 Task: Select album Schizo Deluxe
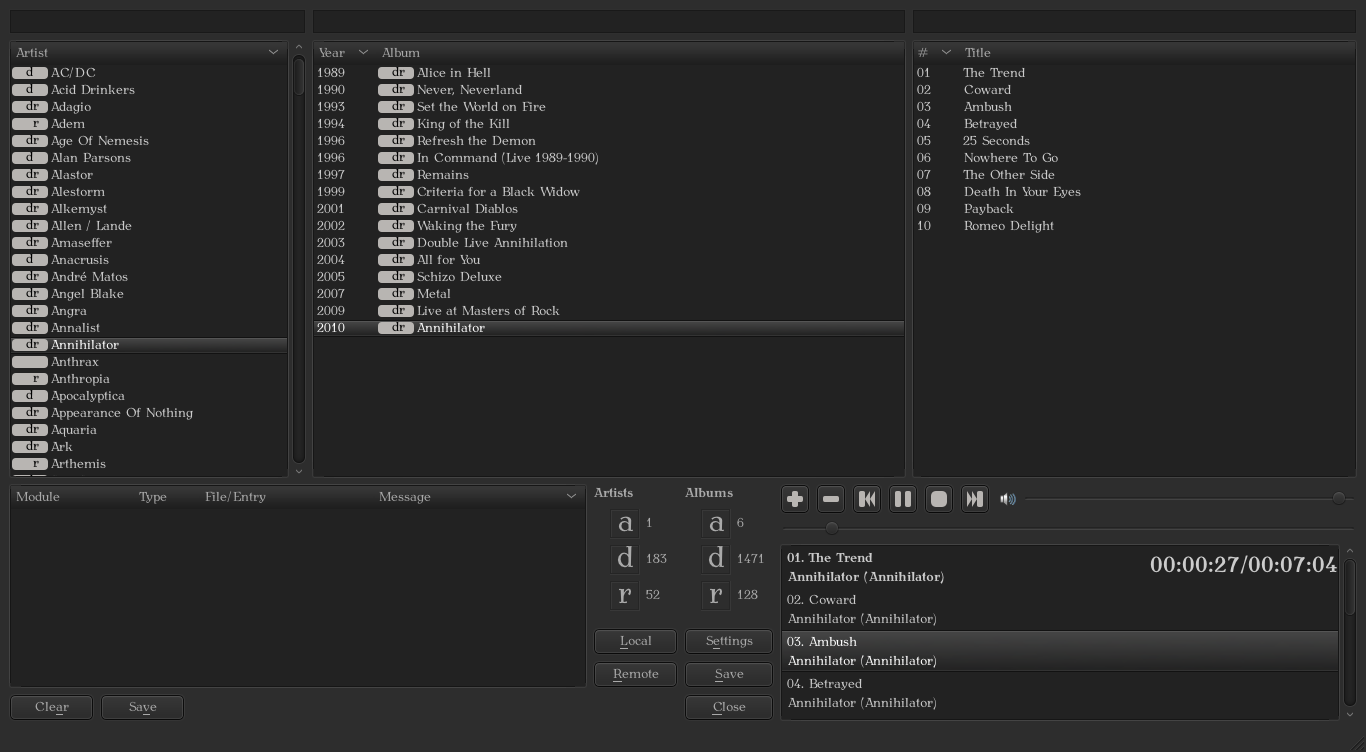point(609,276)
